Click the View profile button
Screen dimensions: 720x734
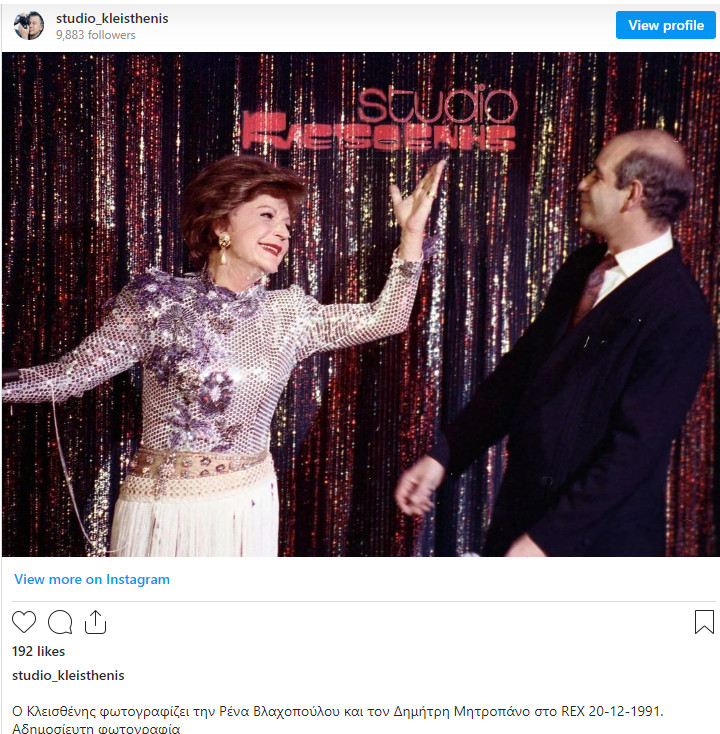666,25
